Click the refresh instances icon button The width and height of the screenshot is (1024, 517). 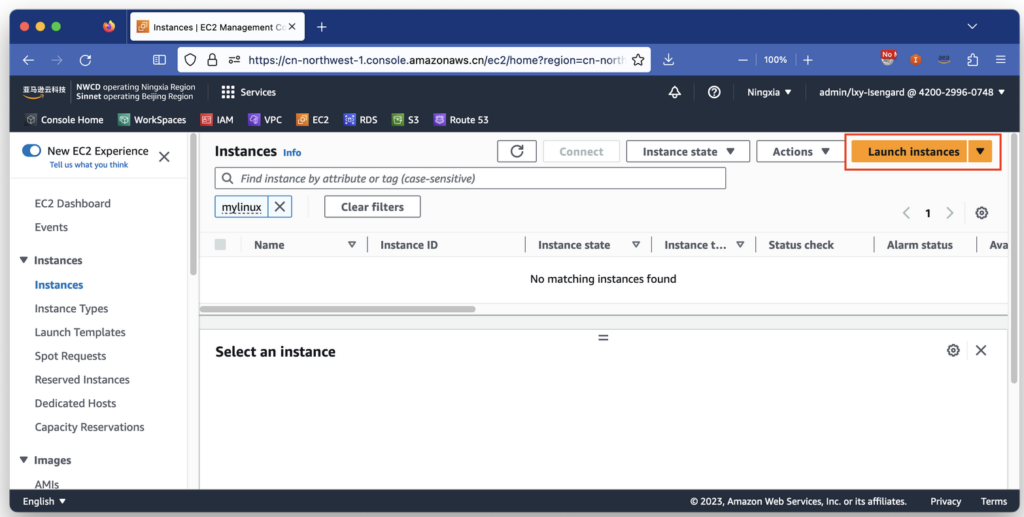point(517,151)
